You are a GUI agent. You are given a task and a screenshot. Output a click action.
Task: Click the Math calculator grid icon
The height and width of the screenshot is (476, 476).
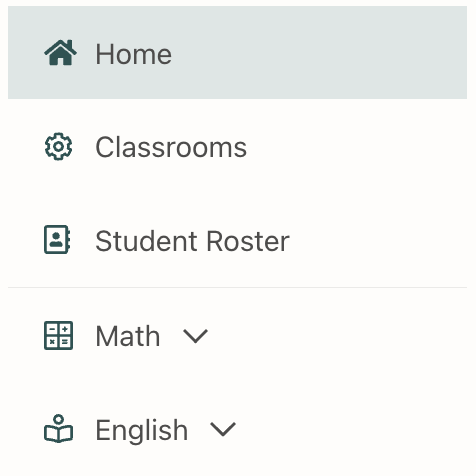(58, 335)
